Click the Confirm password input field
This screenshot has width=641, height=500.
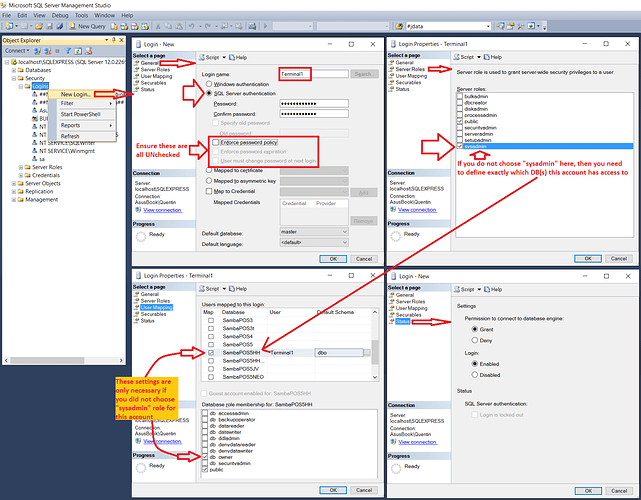[314, 114]
